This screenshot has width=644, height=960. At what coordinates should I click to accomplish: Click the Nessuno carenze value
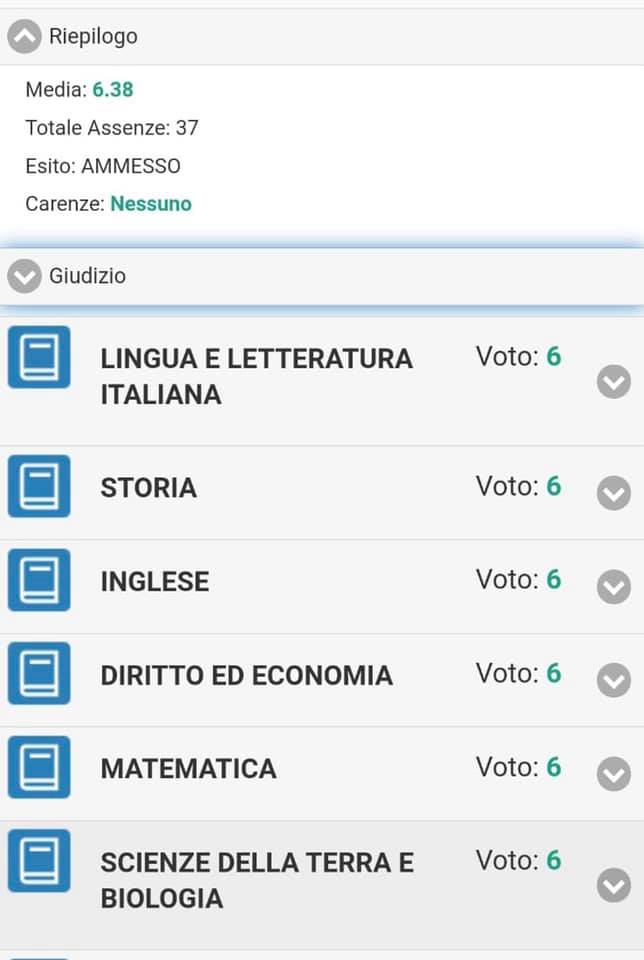pos(151,204)
